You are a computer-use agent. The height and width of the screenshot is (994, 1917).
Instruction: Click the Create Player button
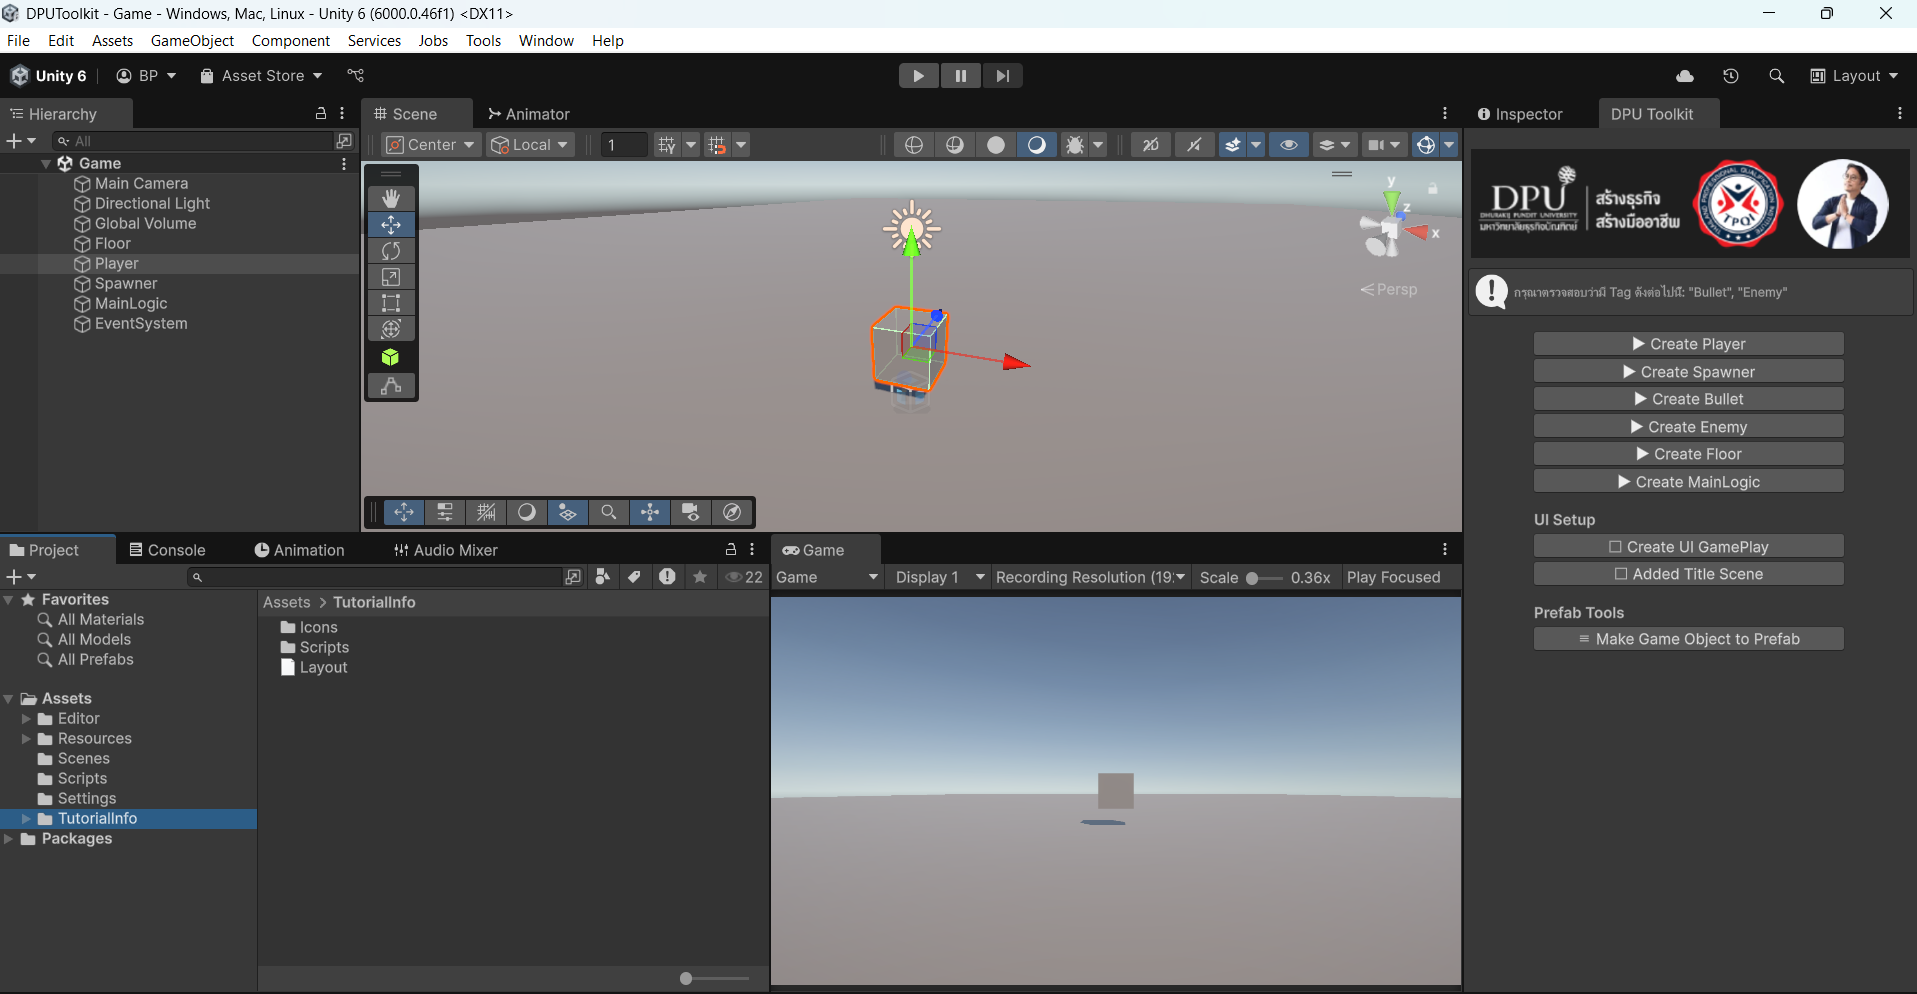(1688, 344)
